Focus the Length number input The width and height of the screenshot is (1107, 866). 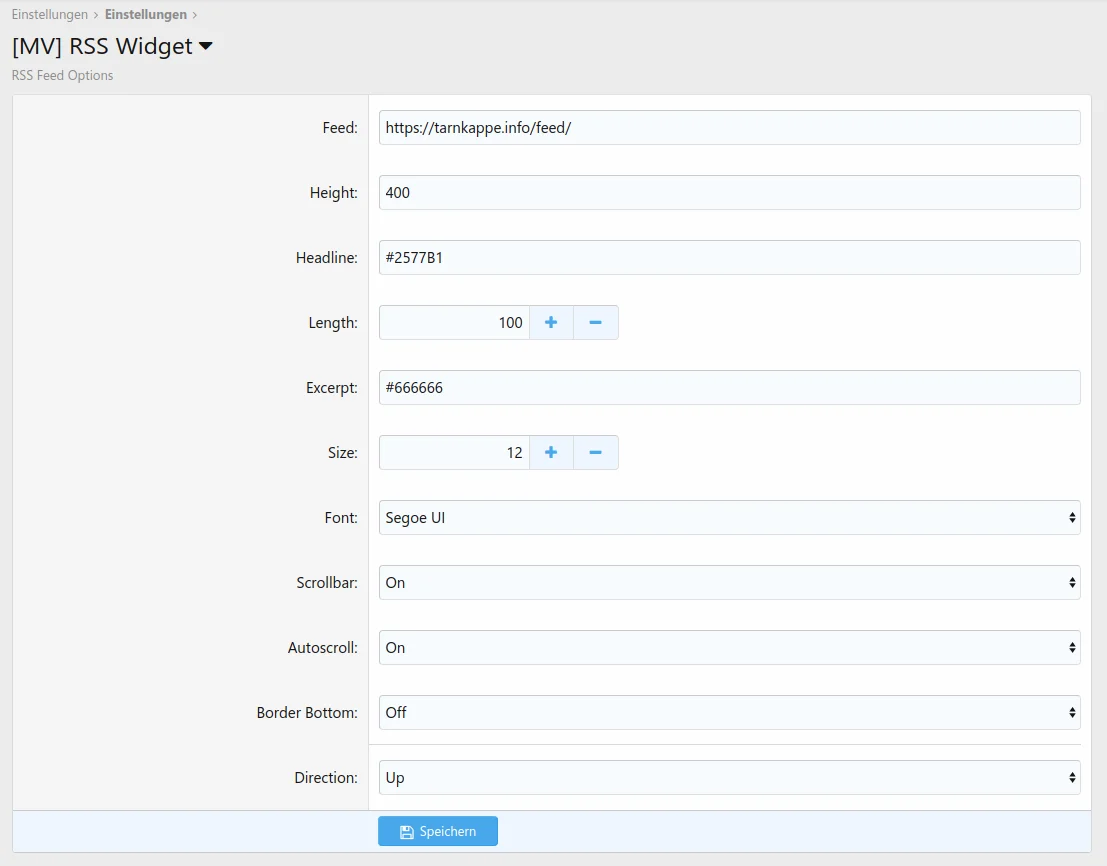(x=454, y=323)
